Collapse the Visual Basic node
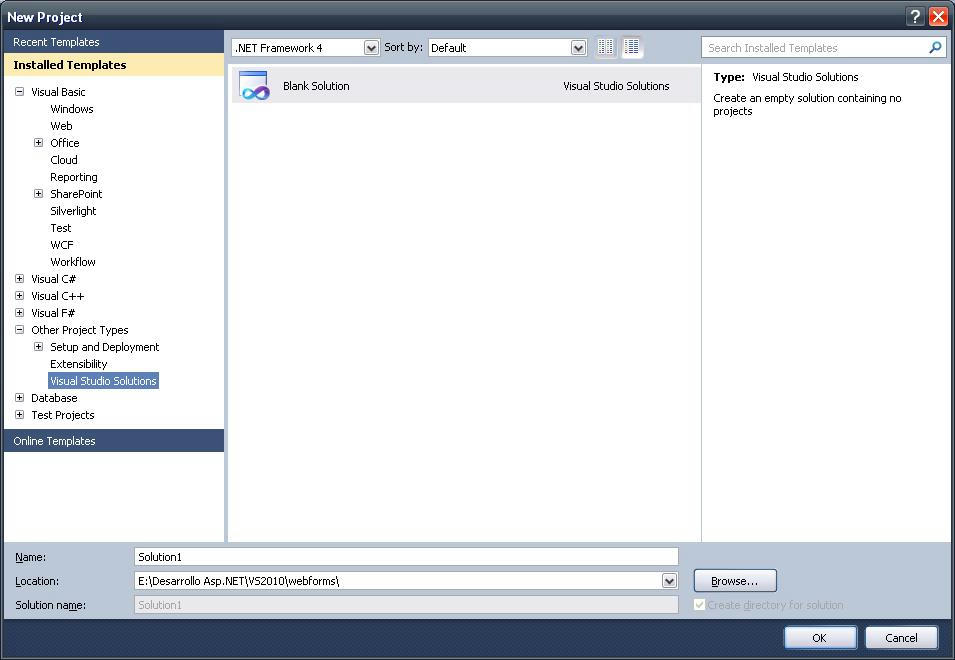 coord(19,91)
